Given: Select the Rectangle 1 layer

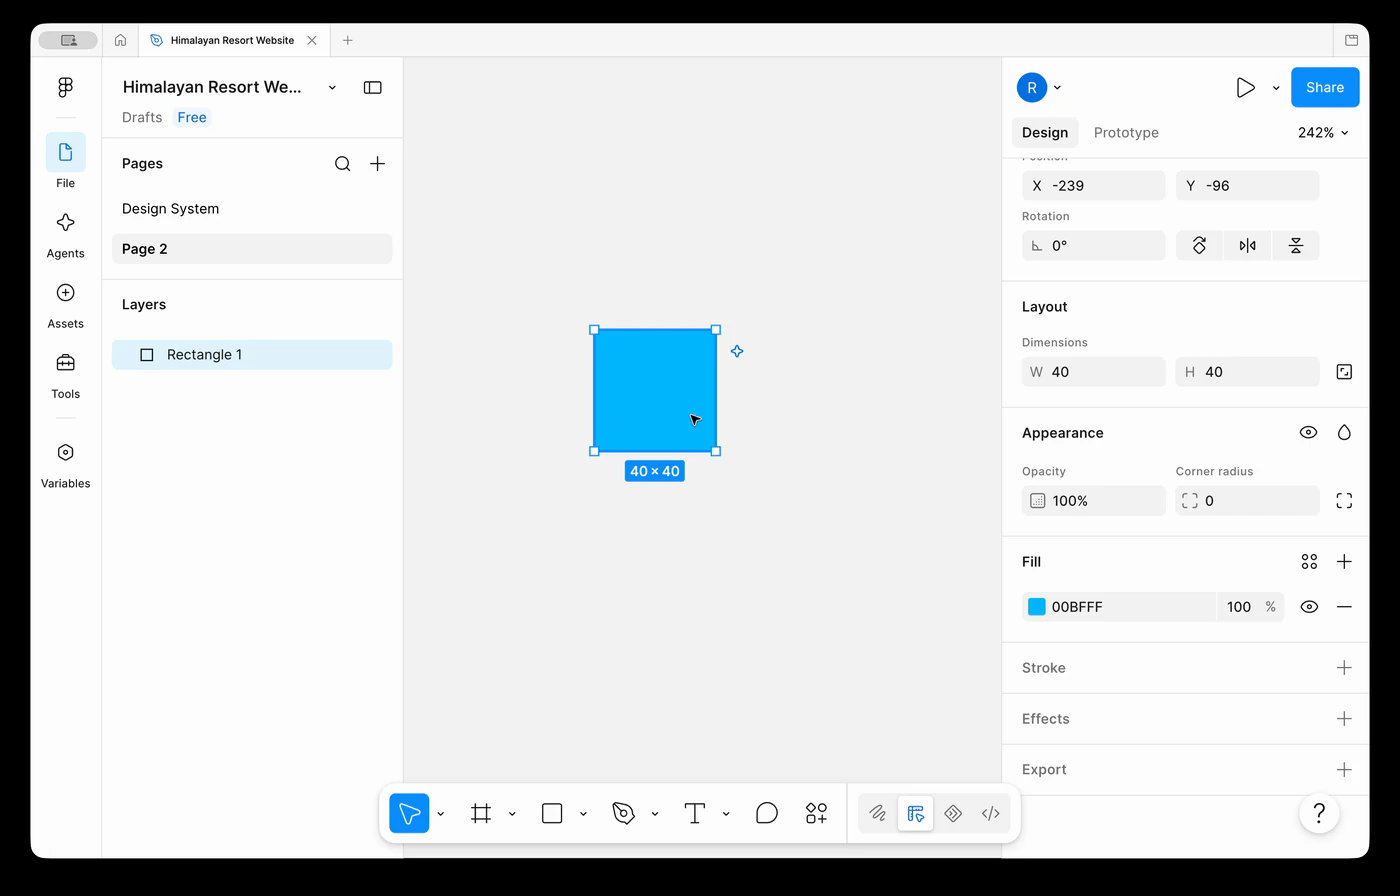Looking at the screenshot, I should pyautogui.click(x=252, y=355).
